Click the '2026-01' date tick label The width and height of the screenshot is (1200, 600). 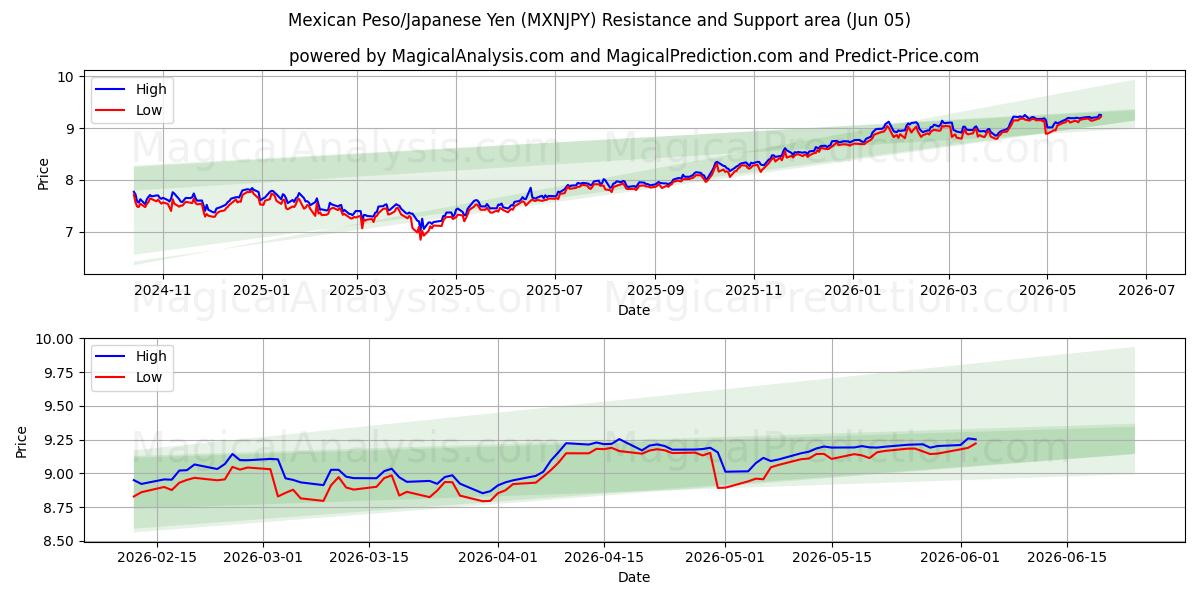pos(853,289)
